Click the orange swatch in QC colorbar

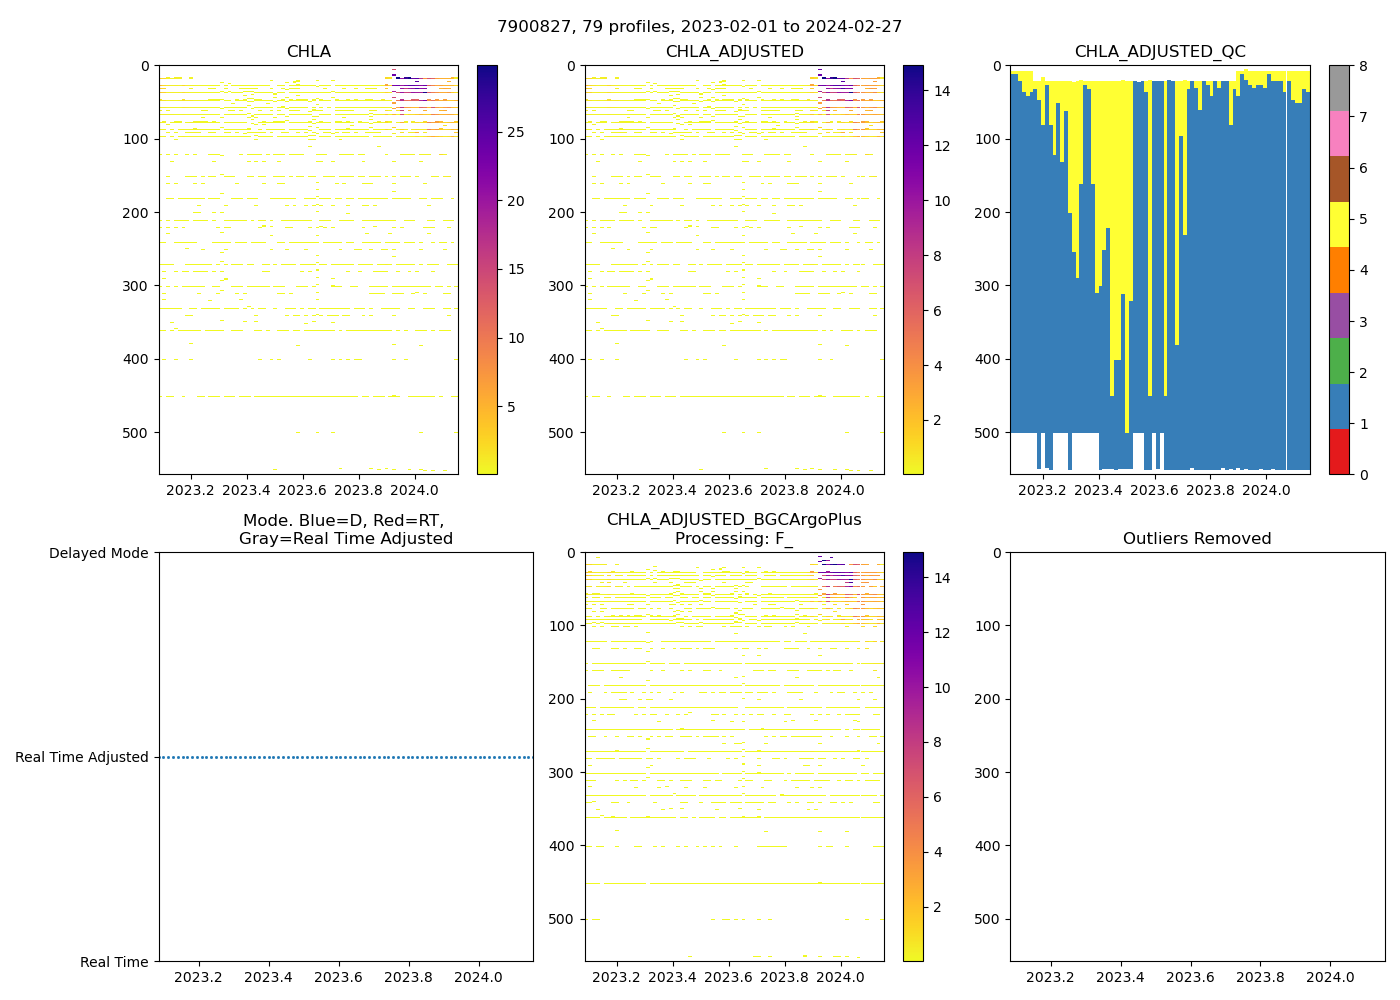(1339, 270)
